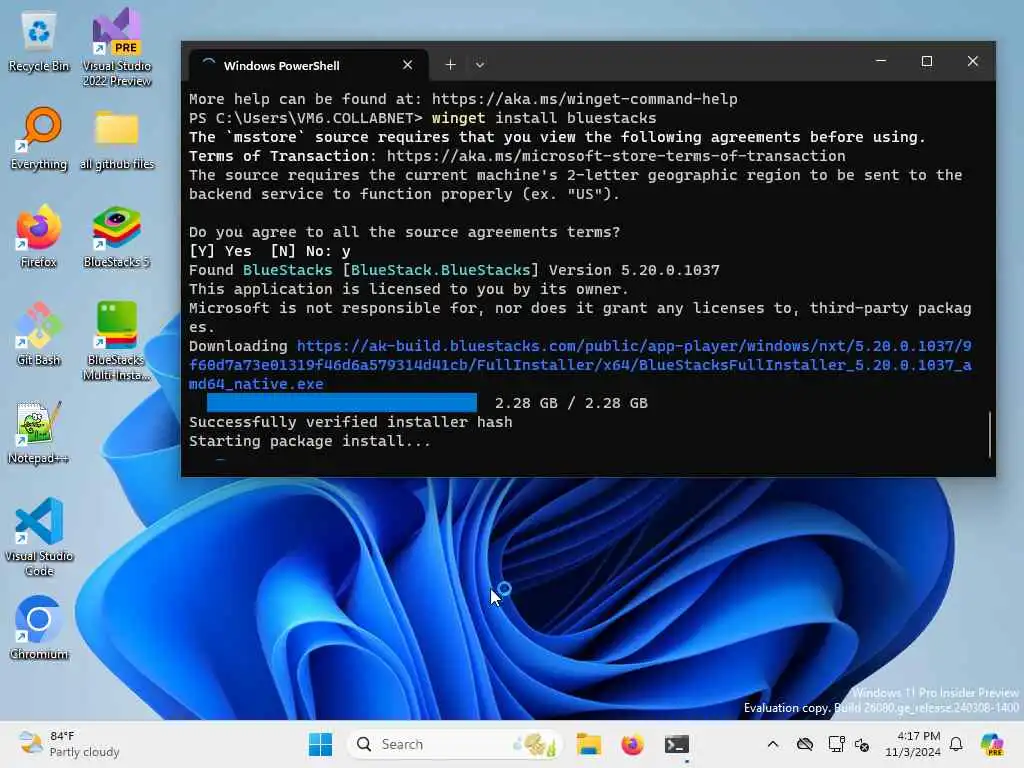The width and height of the screenshot is (1024, 768).
Task: Select the Chromium desktop shortcut
Action: point(39,628)
